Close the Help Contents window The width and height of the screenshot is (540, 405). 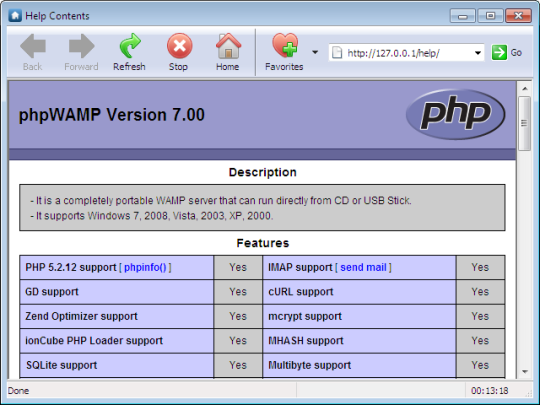pos(518,16)
